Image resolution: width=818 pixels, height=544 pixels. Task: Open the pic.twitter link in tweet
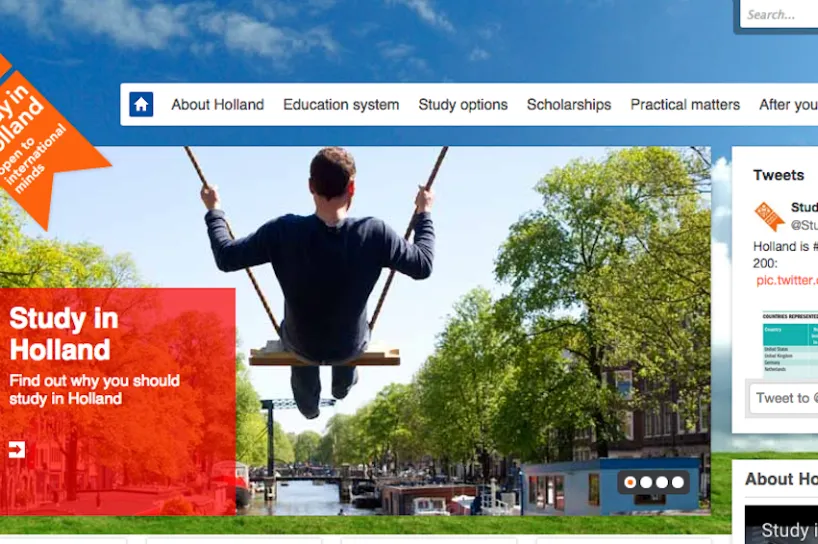pos(787,280)
